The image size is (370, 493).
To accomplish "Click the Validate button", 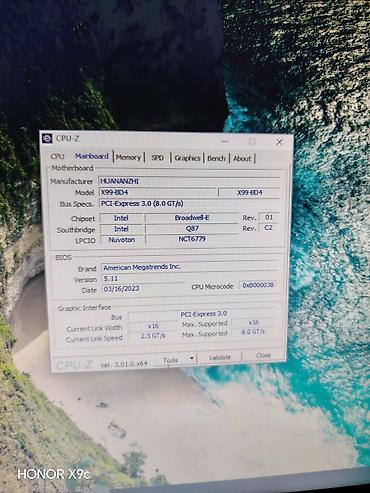I will (x=220, y=357).
